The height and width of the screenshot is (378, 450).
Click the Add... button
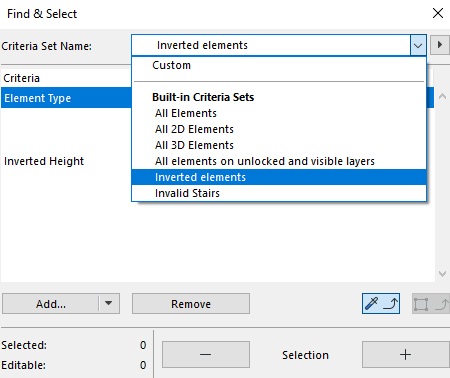51,304
